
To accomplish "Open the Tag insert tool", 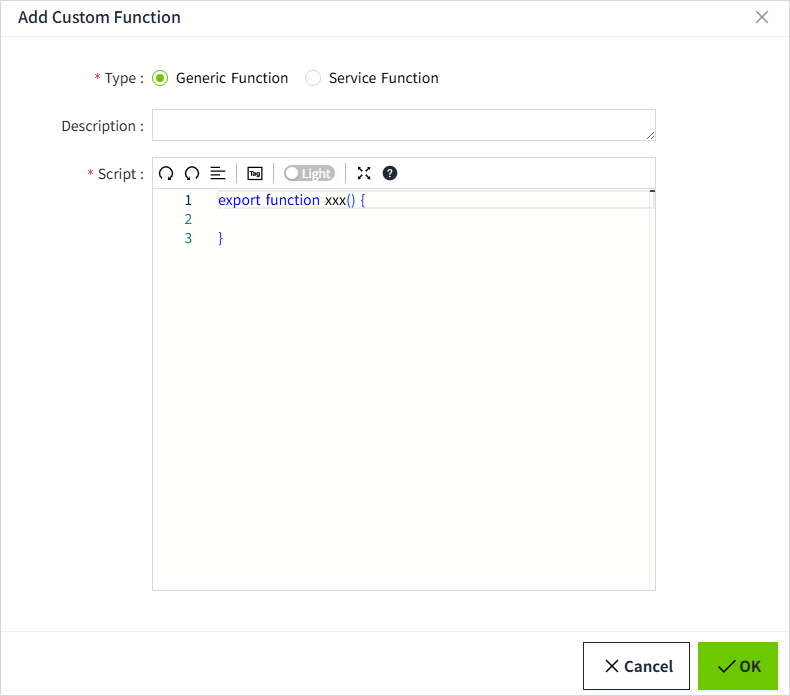I will 254,173.
